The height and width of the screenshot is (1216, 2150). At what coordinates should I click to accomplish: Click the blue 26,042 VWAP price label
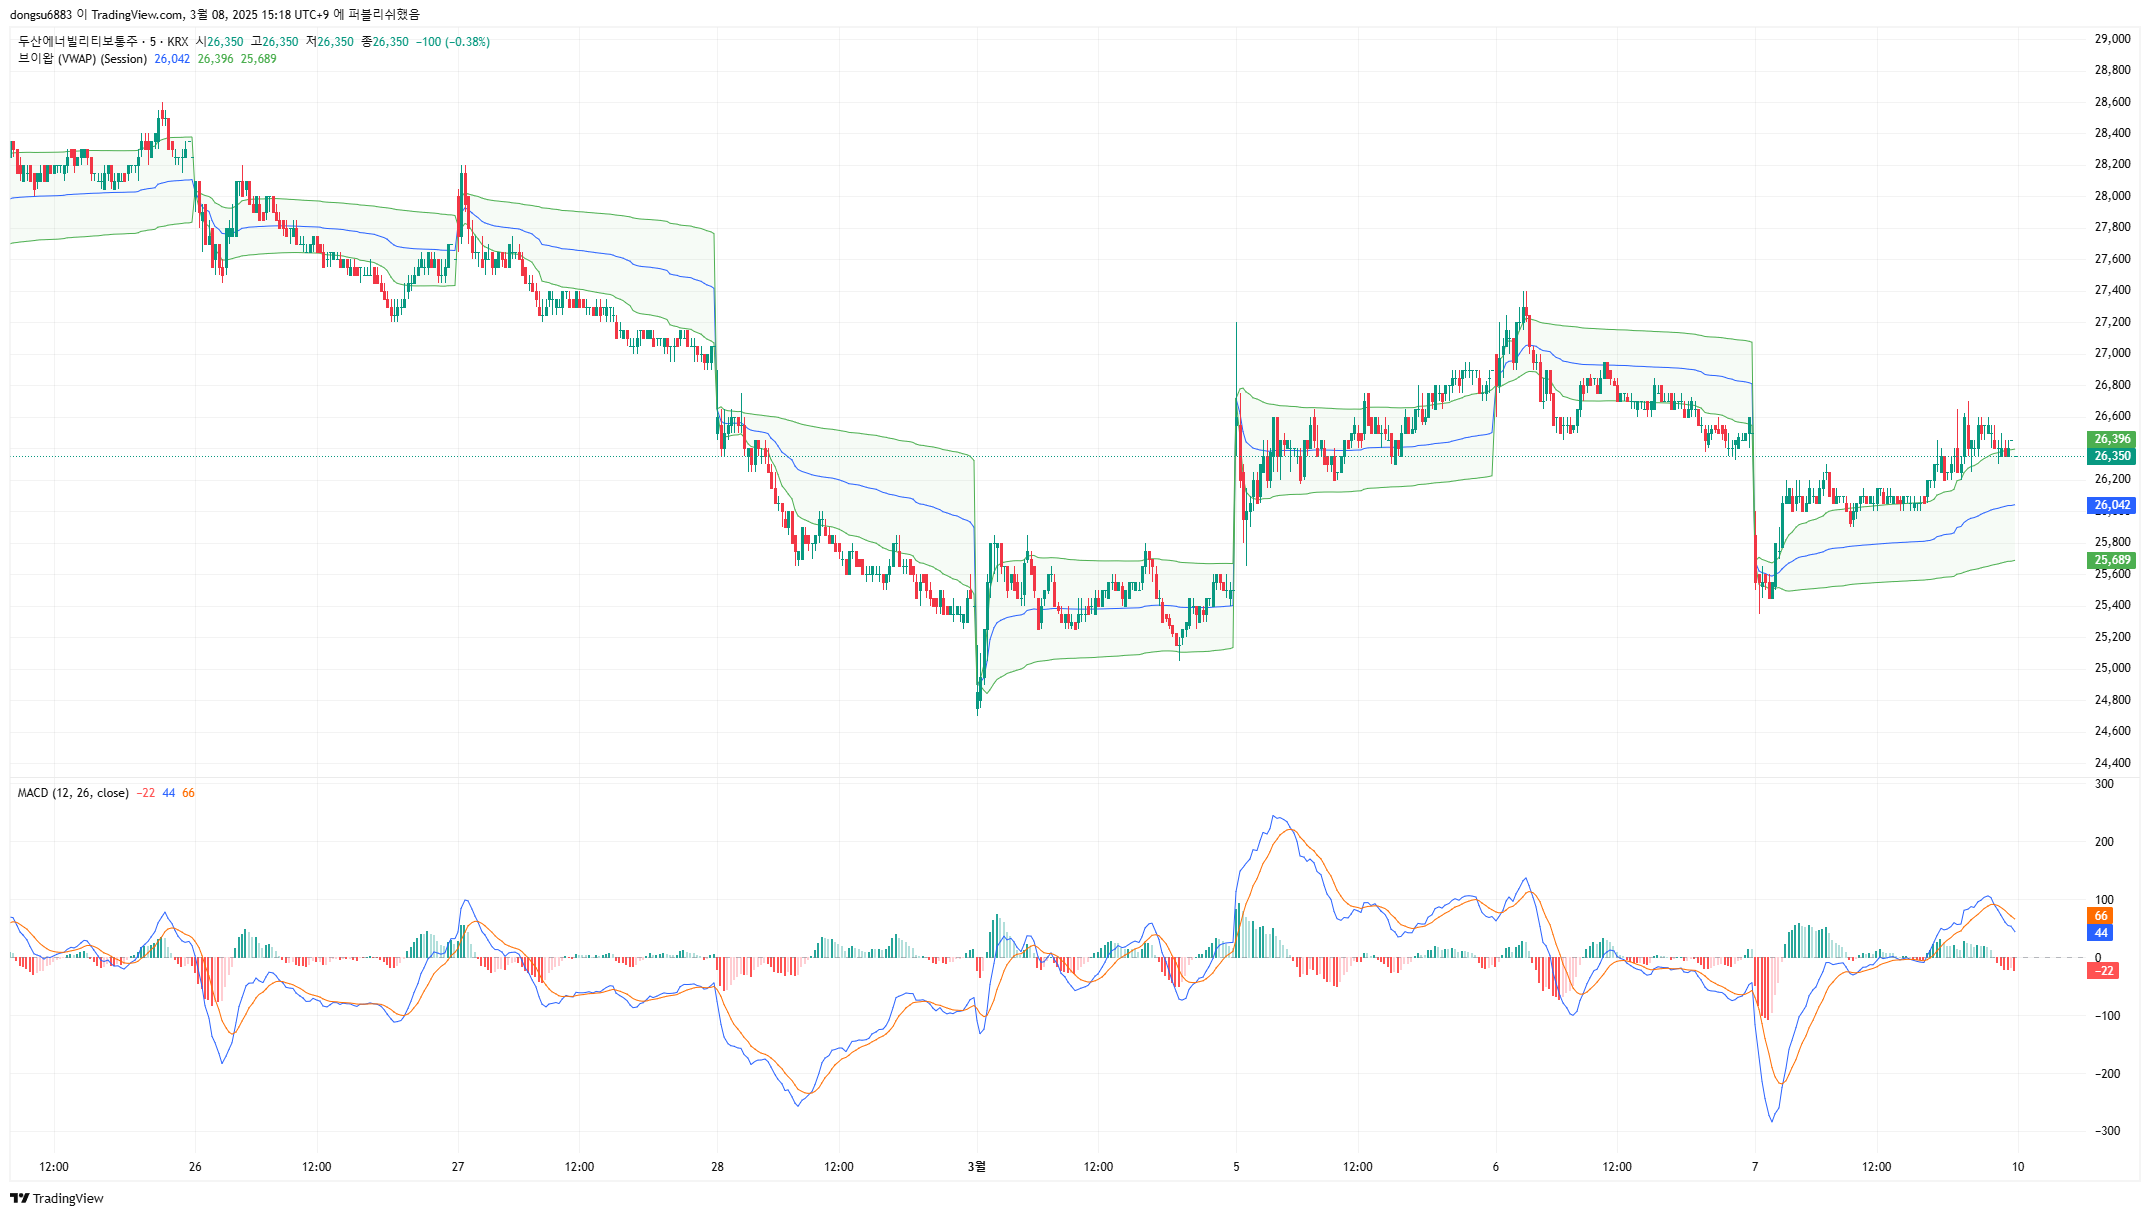(2112, 505)
